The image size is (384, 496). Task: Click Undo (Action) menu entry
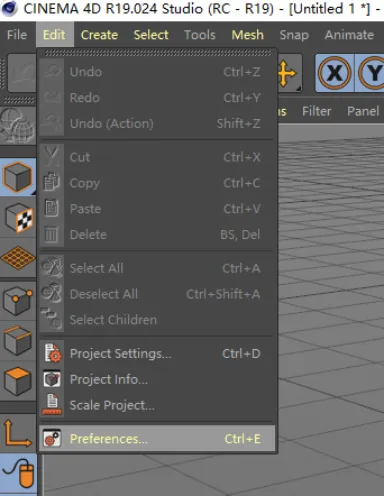tap(157, 123)
